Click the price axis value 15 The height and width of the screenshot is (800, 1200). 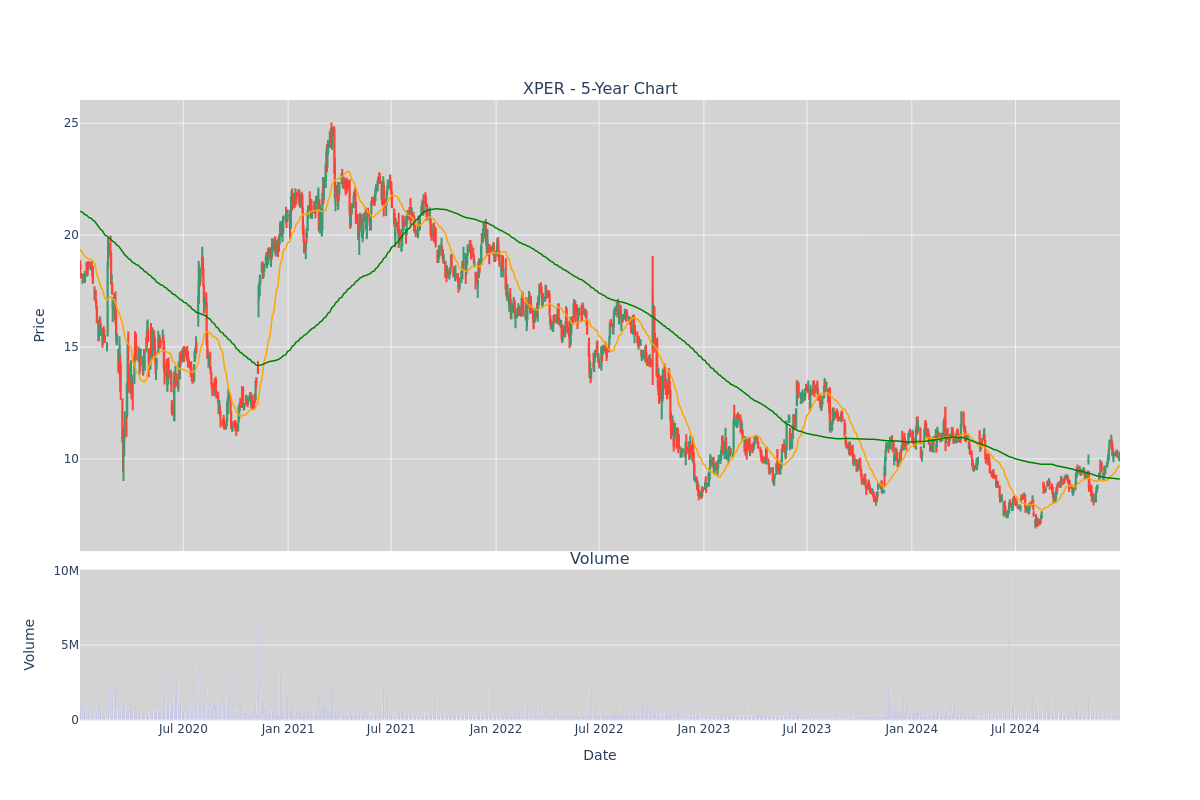pyautogui.click(x=71, y=347)
